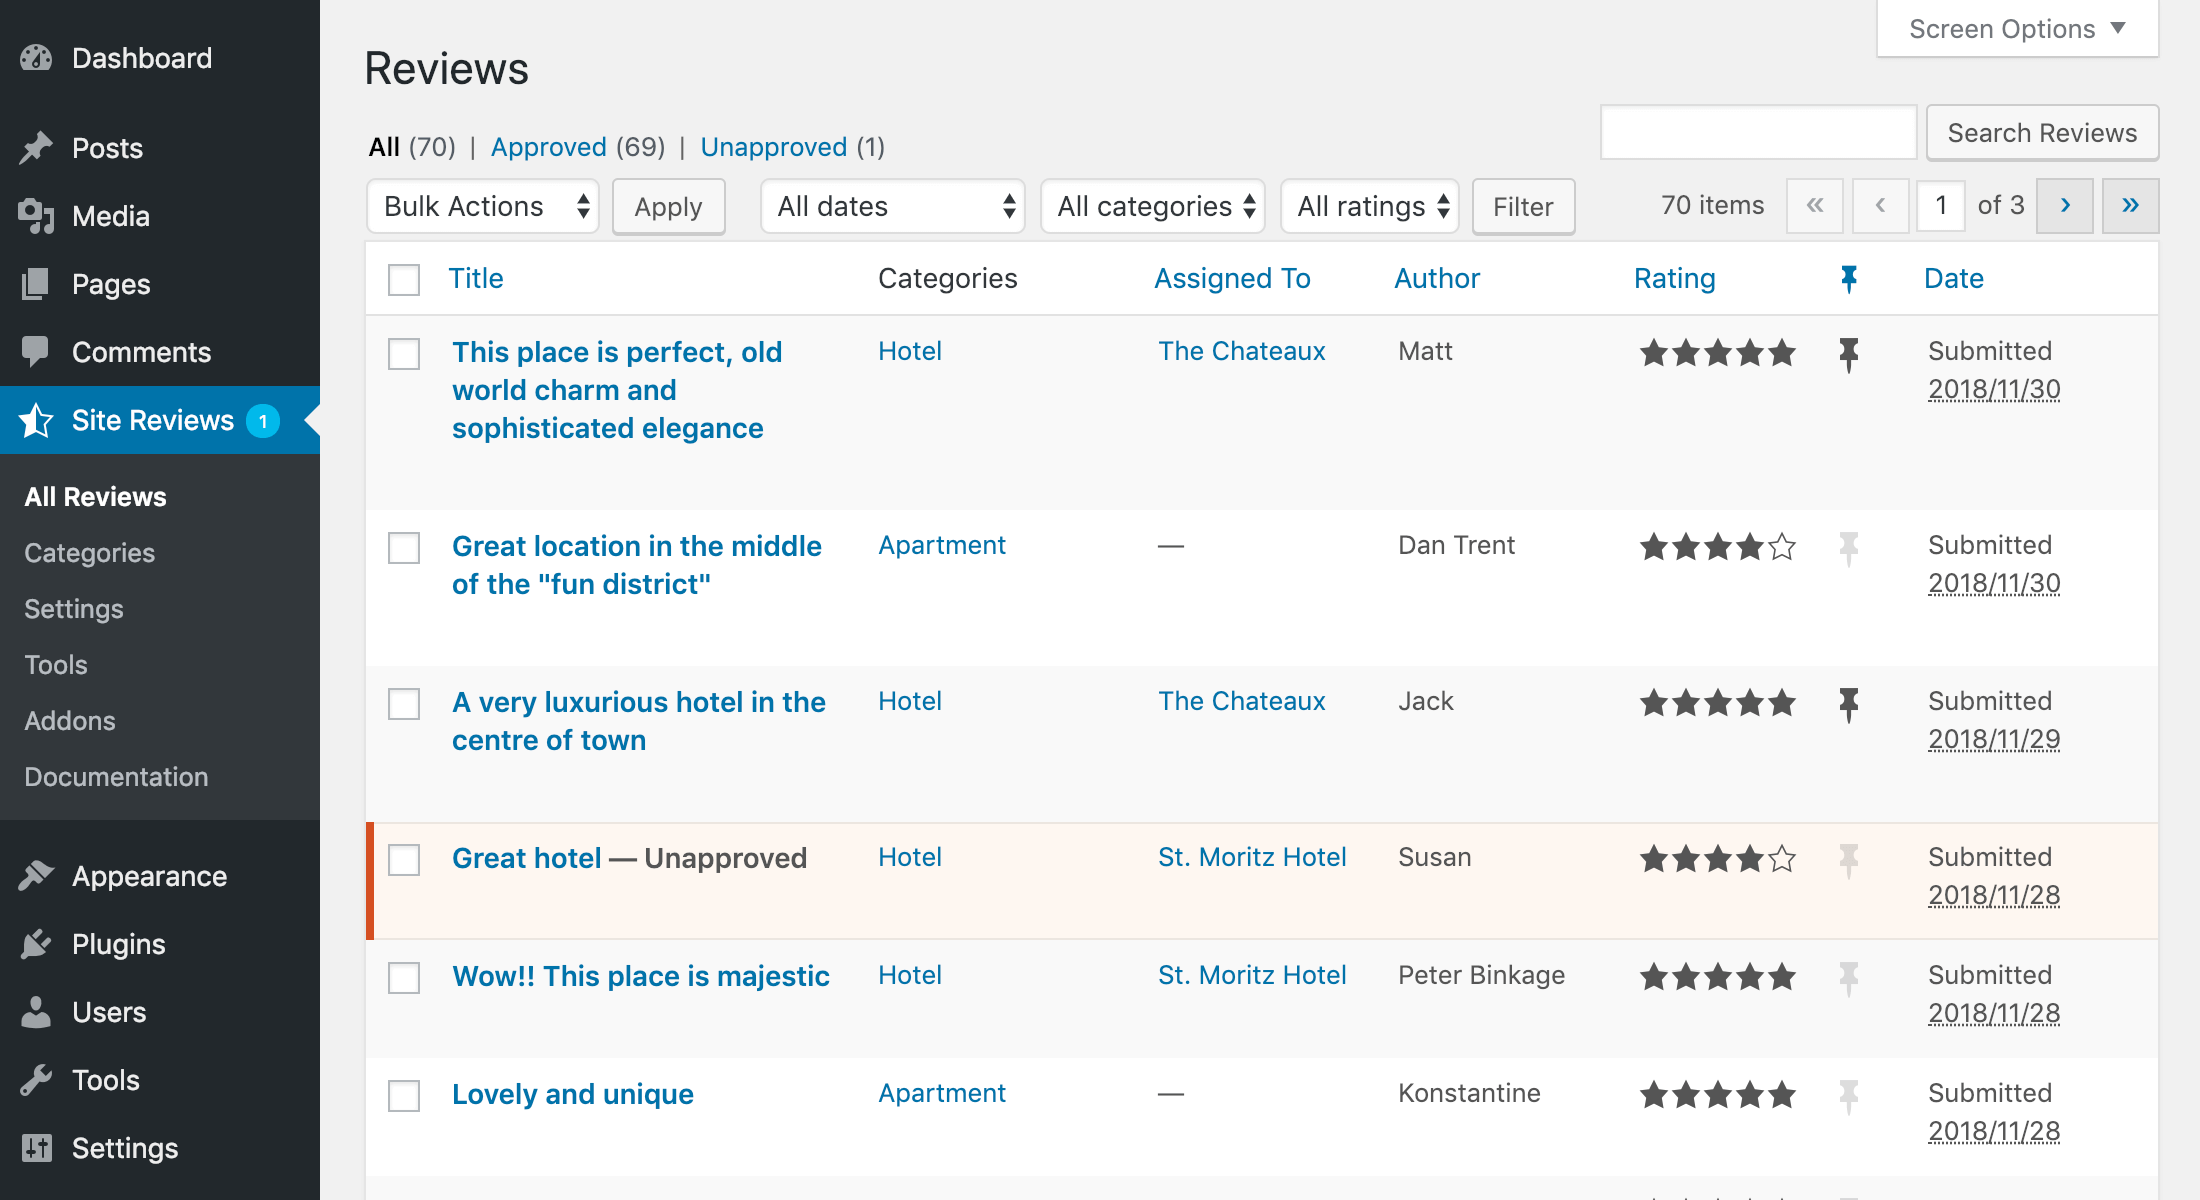This screenshot has width=2200, height=1200.
Task: Select all reviews with header checkbox
Action: (404, 279)
